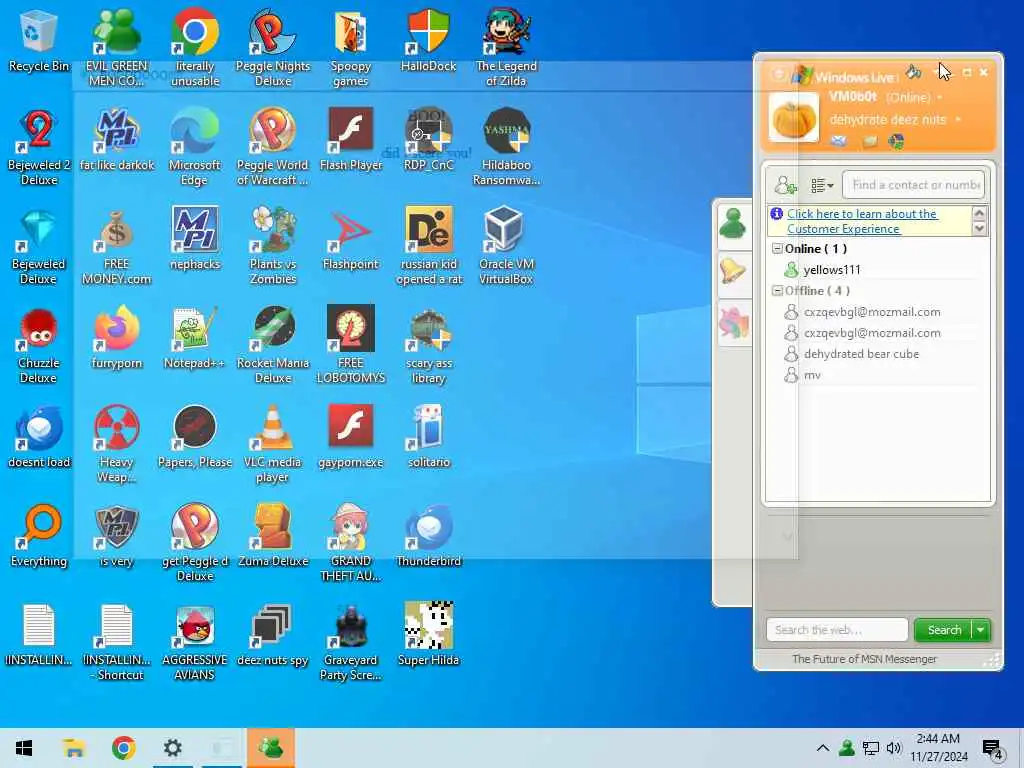The height and width of the screenshot is (768, 1024).
Task: Switch to the green buddy side tab
Action: pyautogui.click(x=733, y=225)
